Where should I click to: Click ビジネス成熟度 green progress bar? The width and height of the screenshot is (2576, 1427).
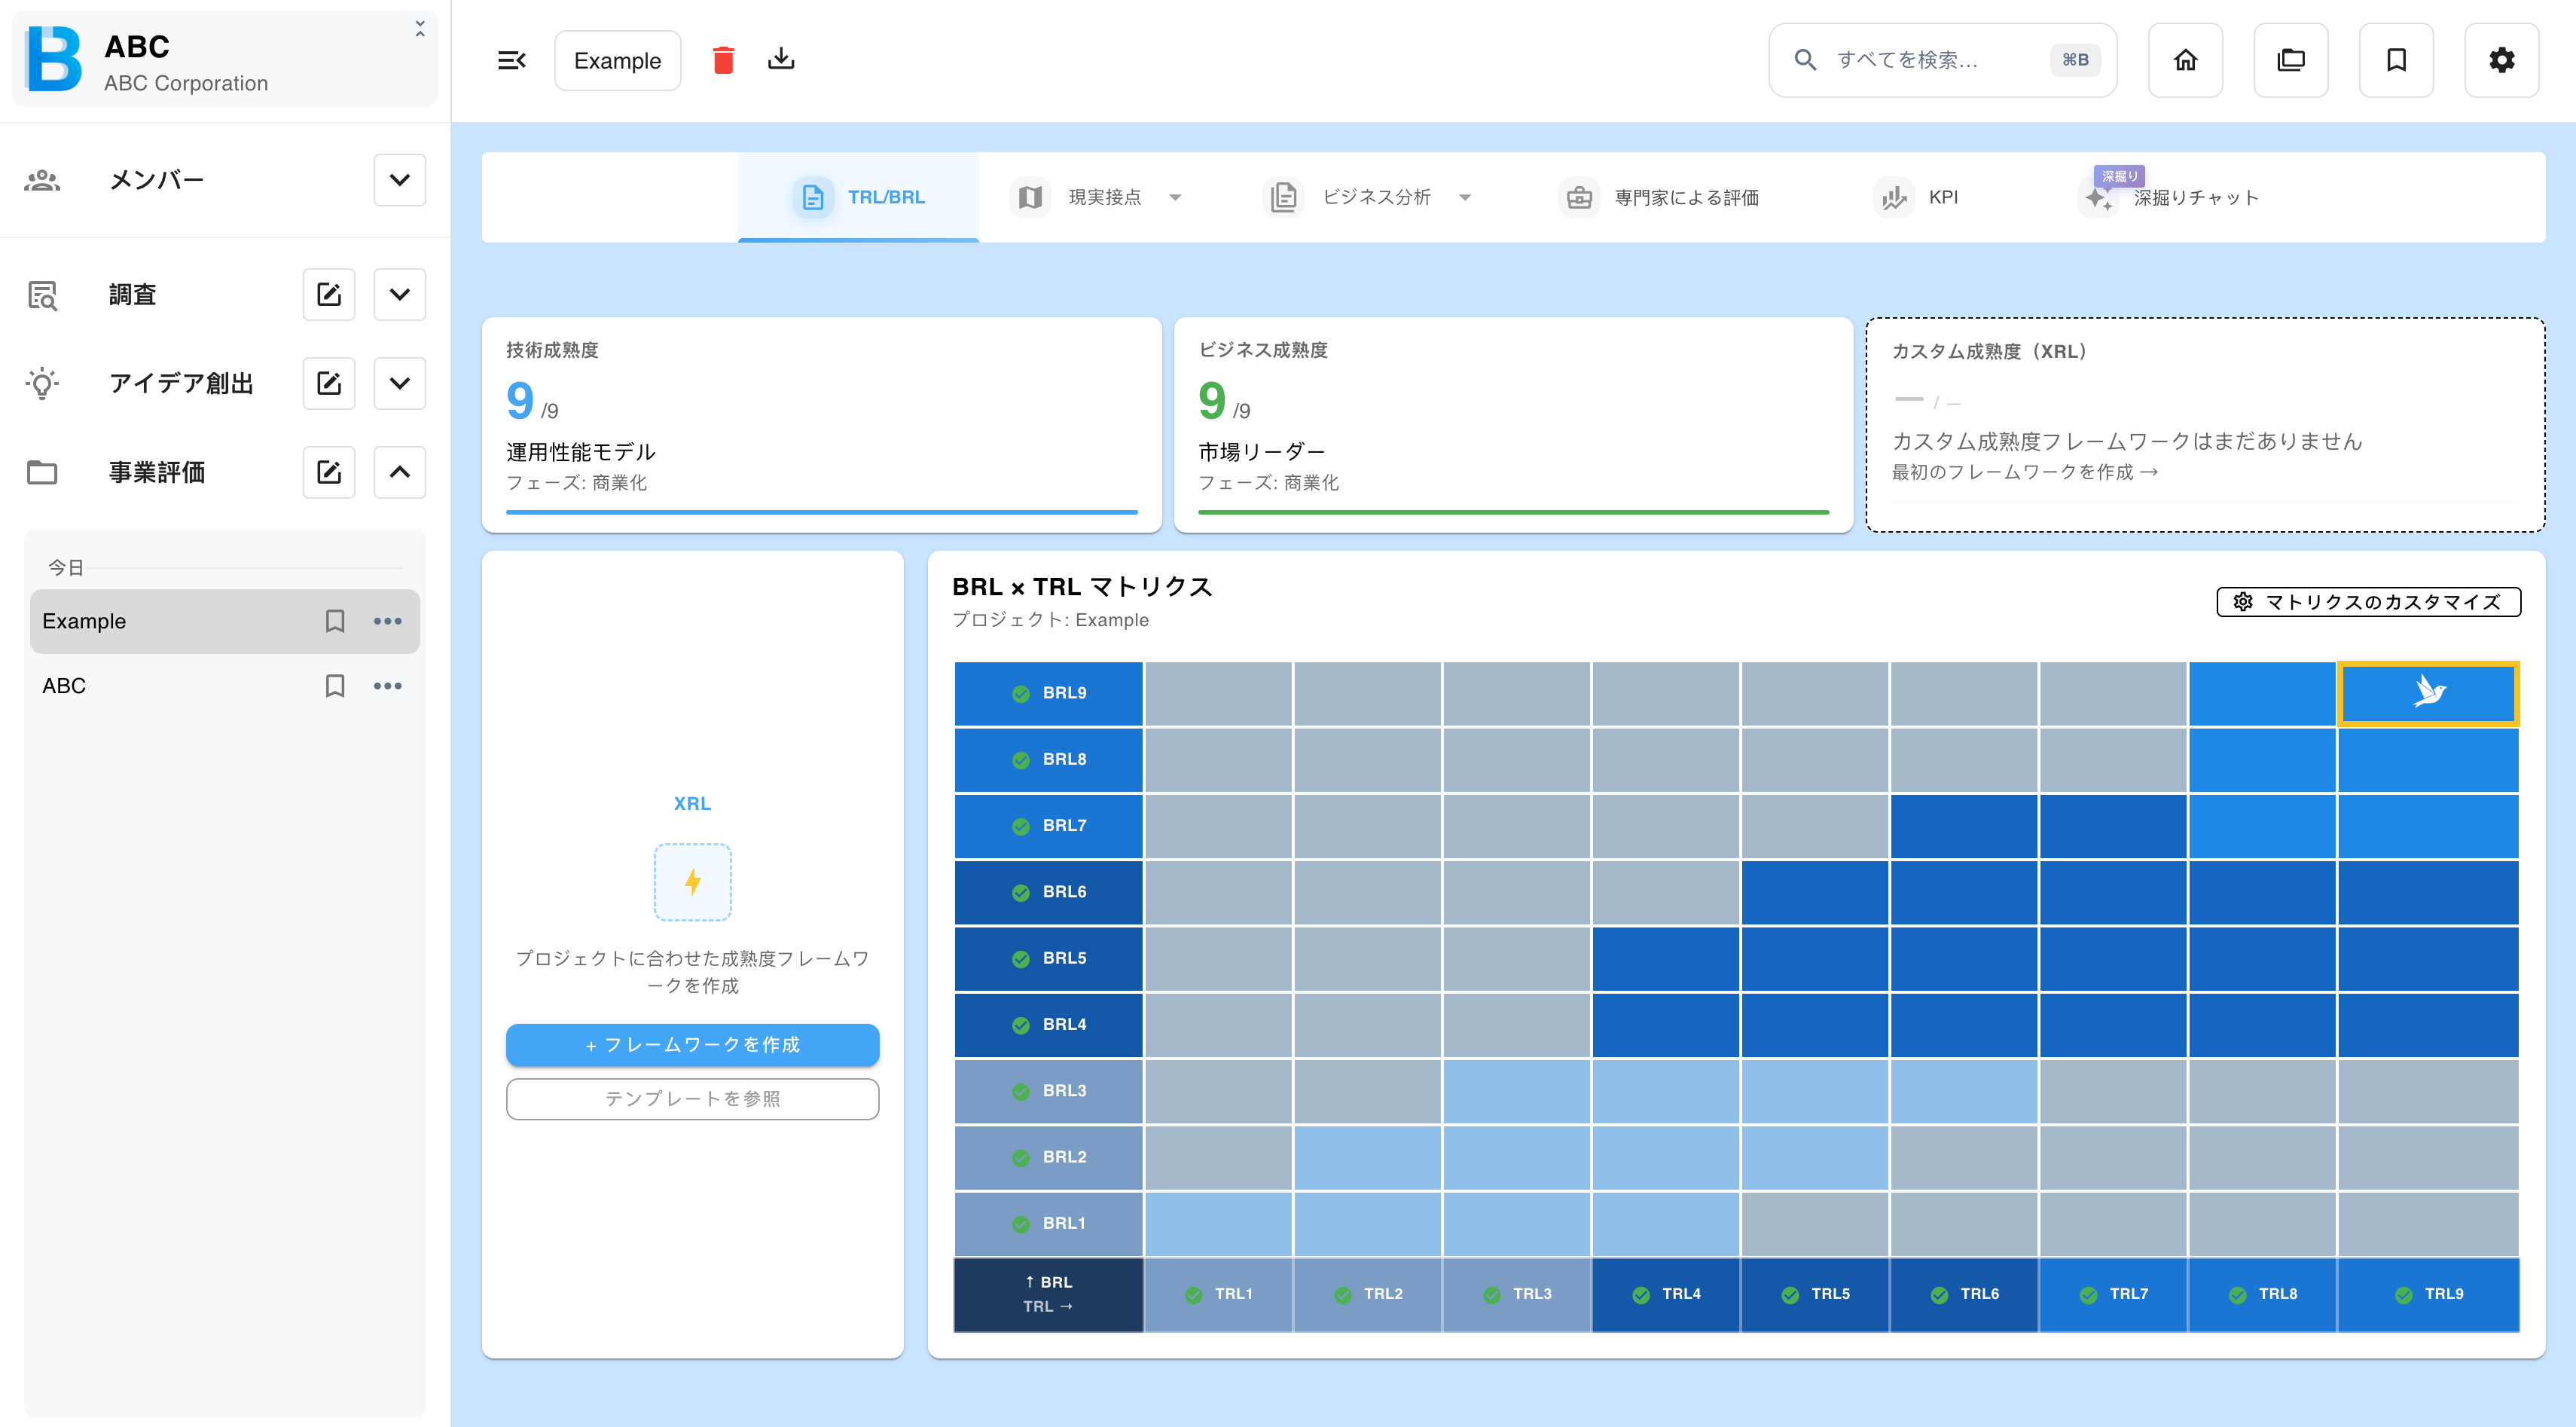(x=1513, y=512)
